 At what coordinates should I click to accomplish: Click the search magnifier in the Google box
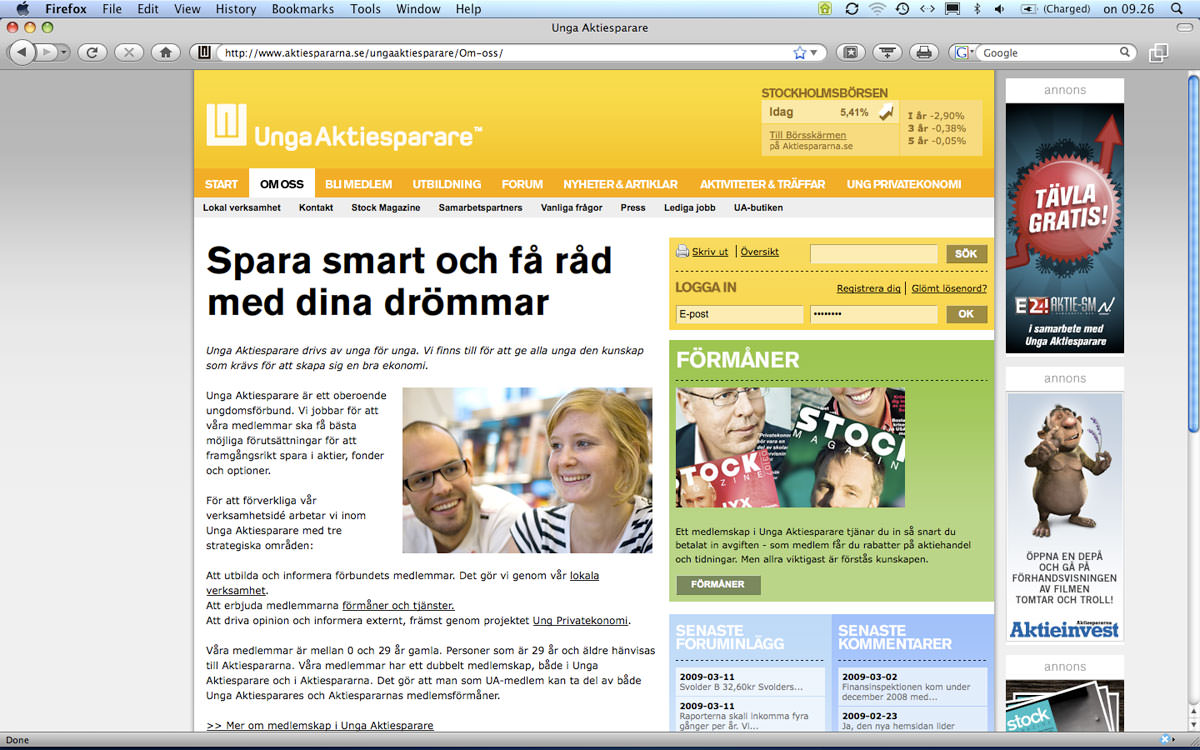pos(1126,52)
